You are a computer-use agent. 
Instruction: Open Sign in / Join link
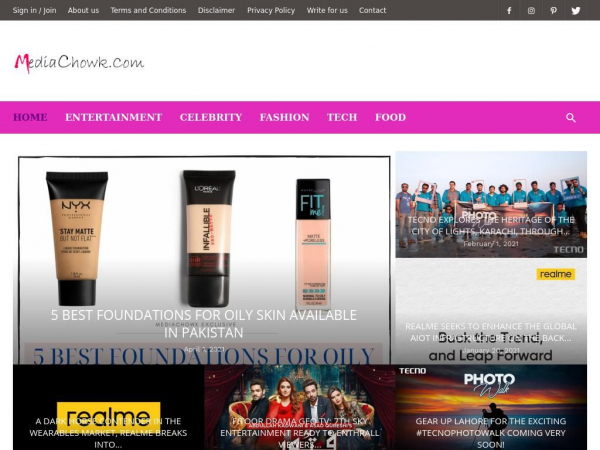point(34,10)
